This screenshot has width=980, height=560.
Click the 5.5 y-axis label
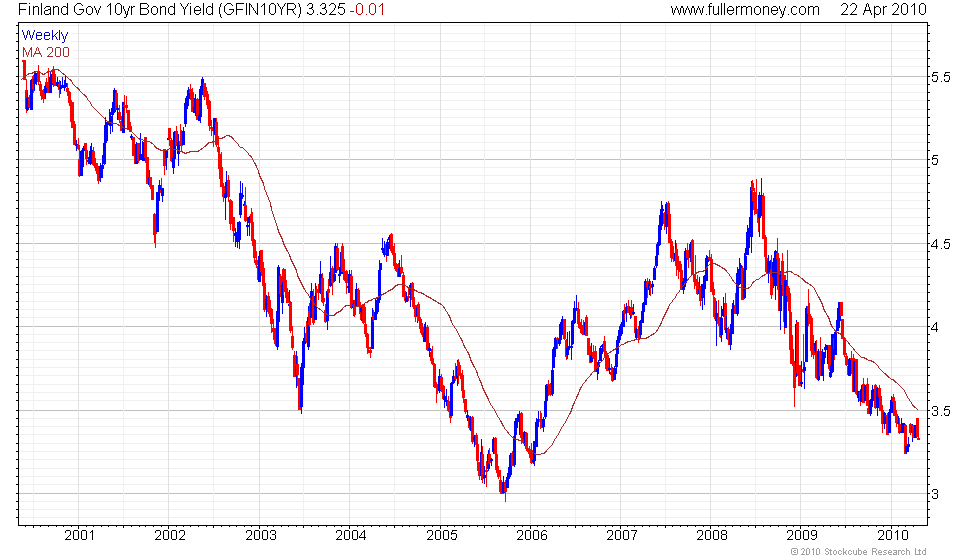(x=941, y=78)
